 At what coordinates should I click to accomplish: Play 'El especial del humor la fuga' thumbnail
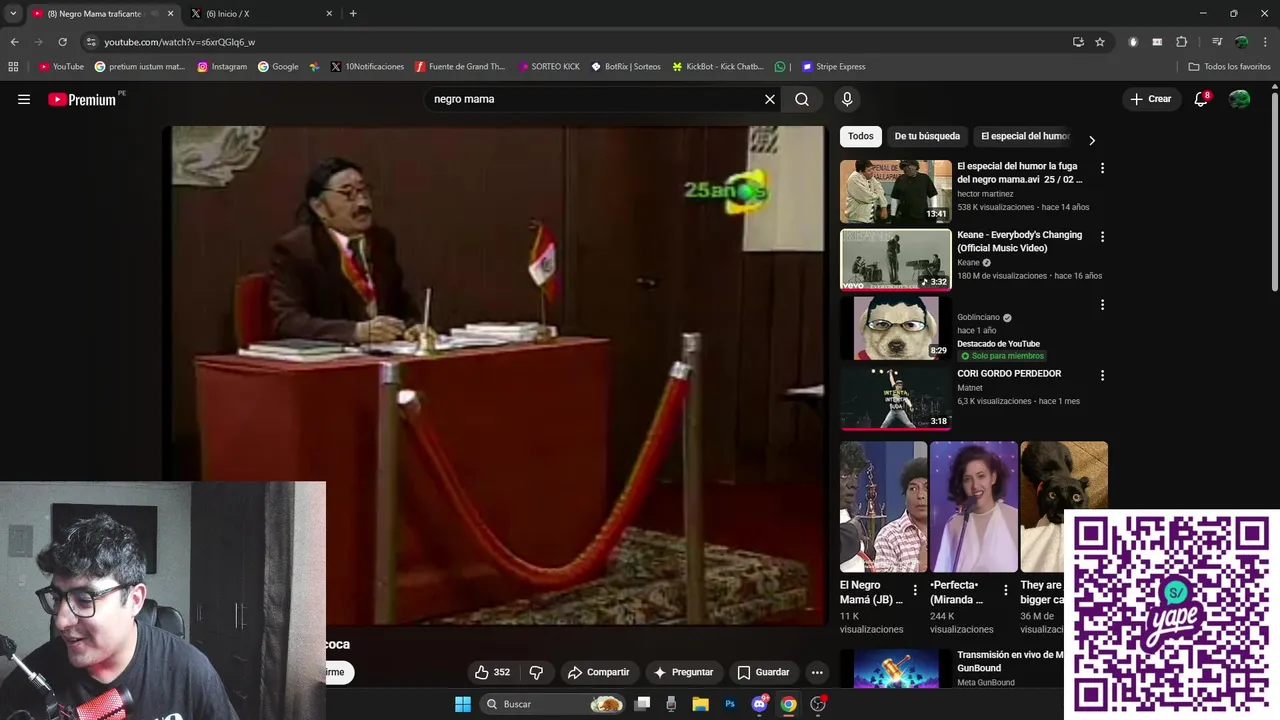[x=895, y=191]
